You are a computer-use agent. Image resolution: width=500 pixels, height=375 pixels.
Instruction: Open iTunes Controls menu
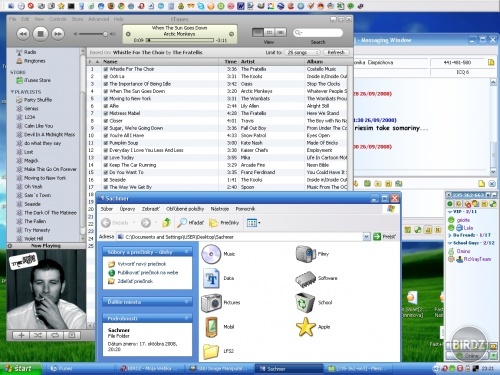(x=58, y=19)
